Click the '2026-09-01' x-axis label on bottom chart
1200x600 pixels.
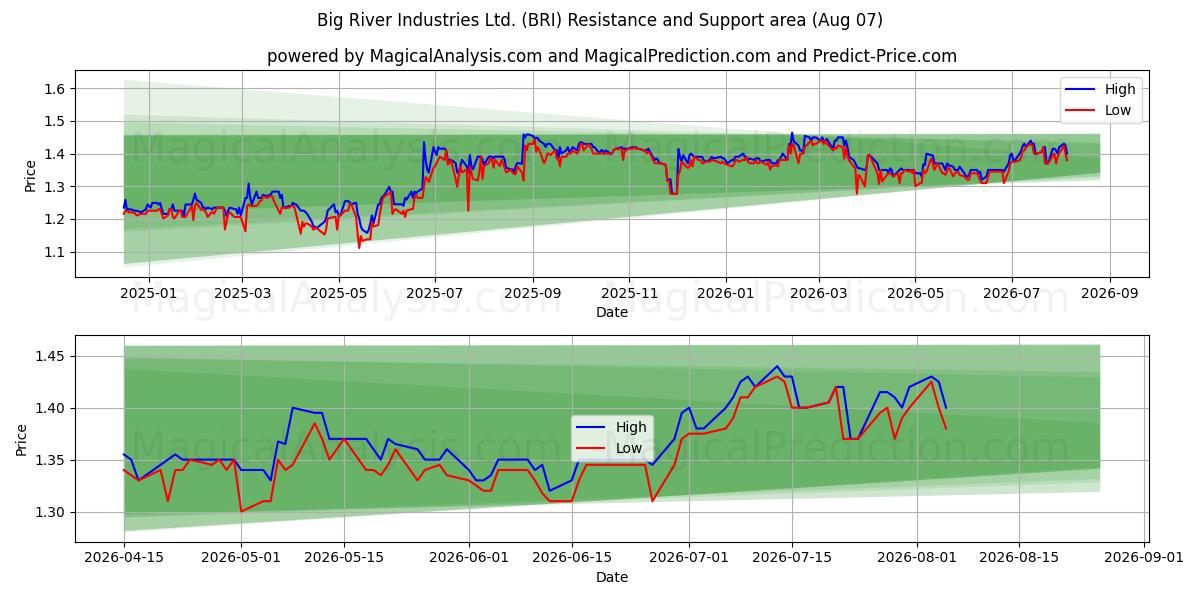pyautogui.click(x=1145, y=558)
